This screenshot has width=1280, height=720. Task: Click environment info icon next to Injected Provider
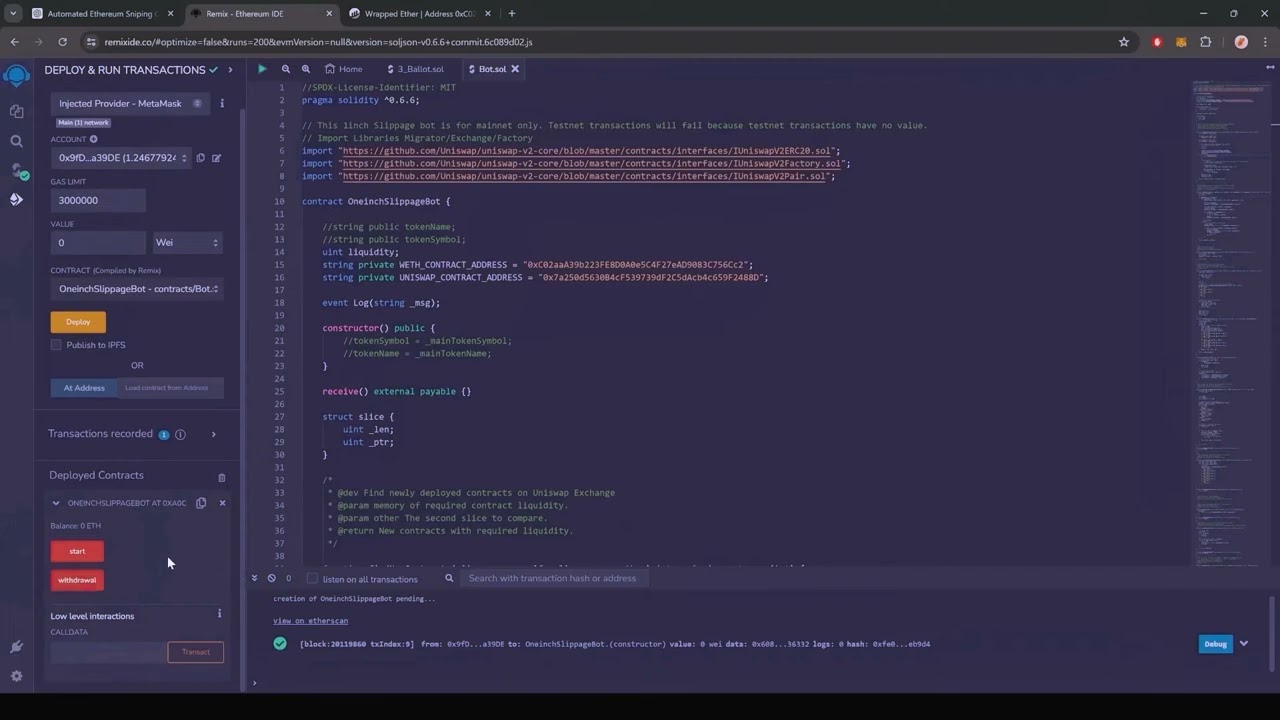click(x=222, y=103)
